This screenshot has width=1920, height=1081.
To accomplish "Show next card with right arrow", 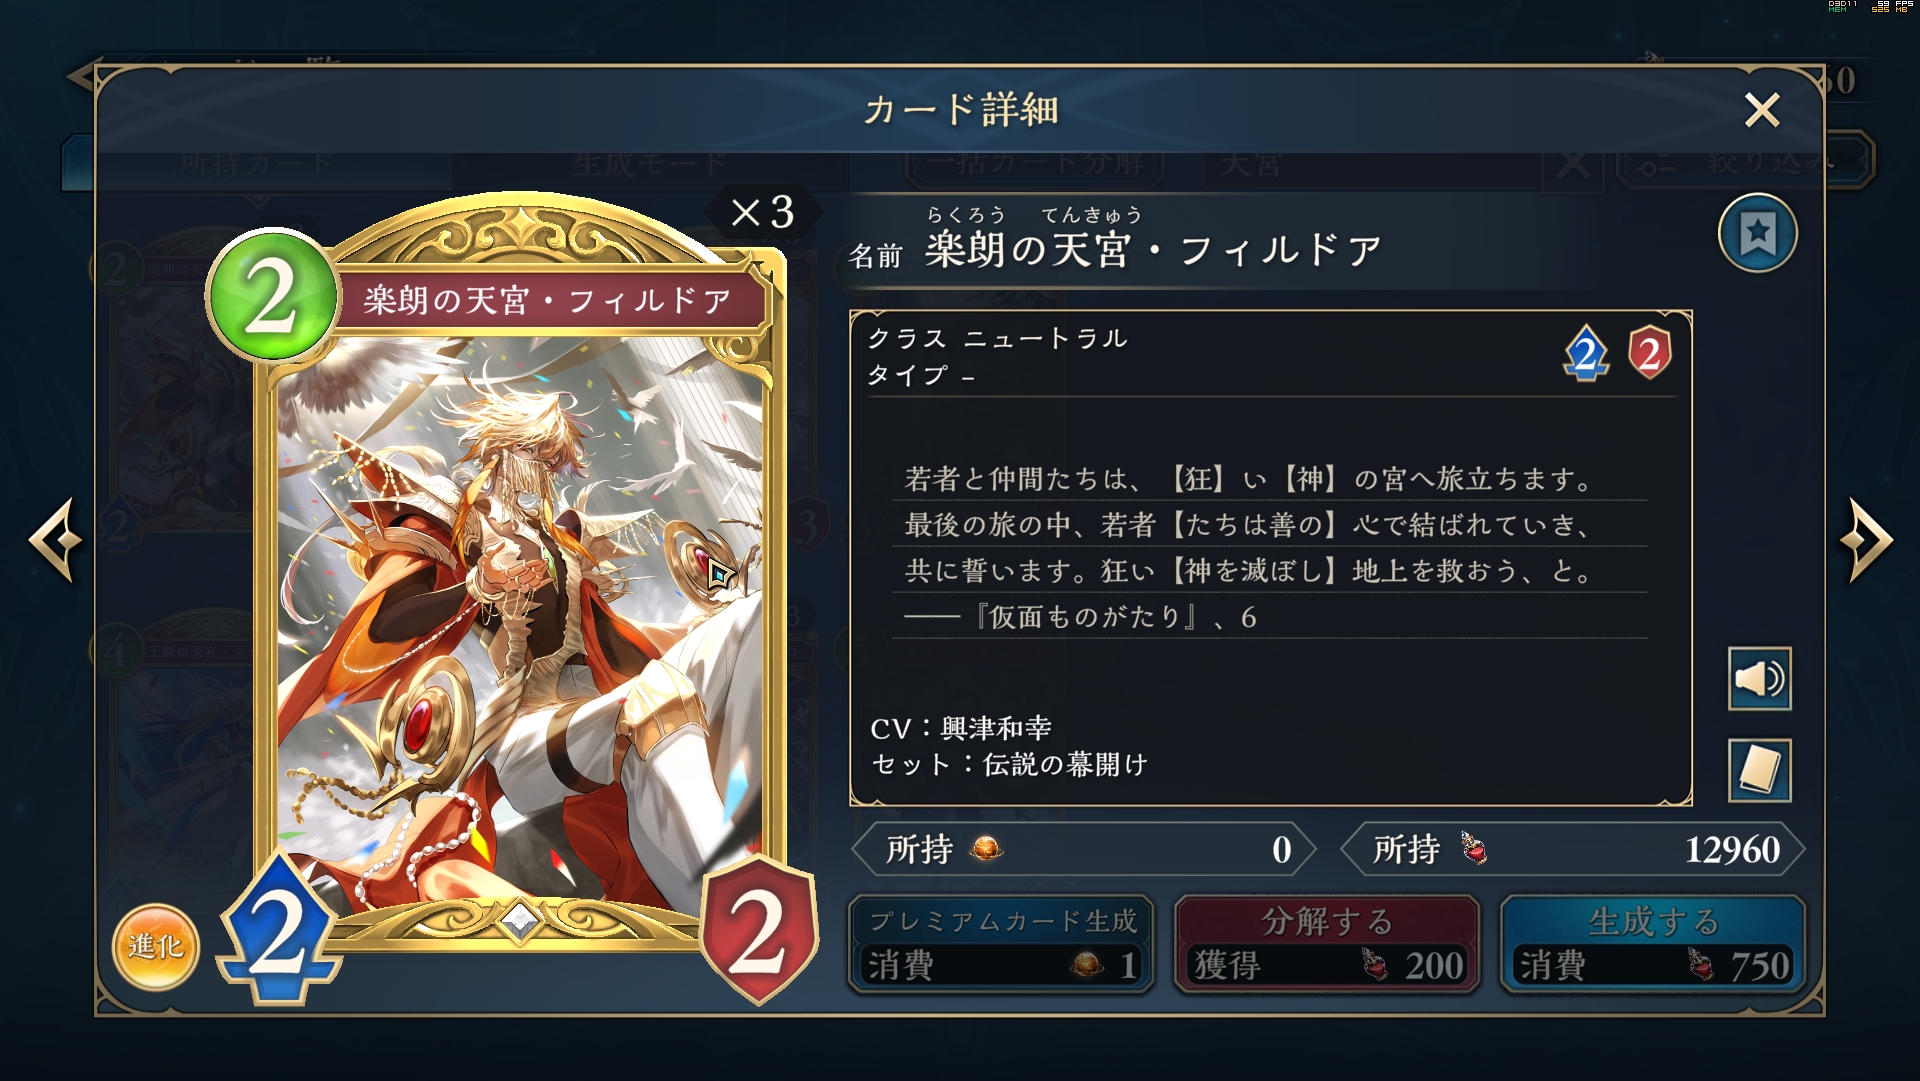I will pos(1867,540).
